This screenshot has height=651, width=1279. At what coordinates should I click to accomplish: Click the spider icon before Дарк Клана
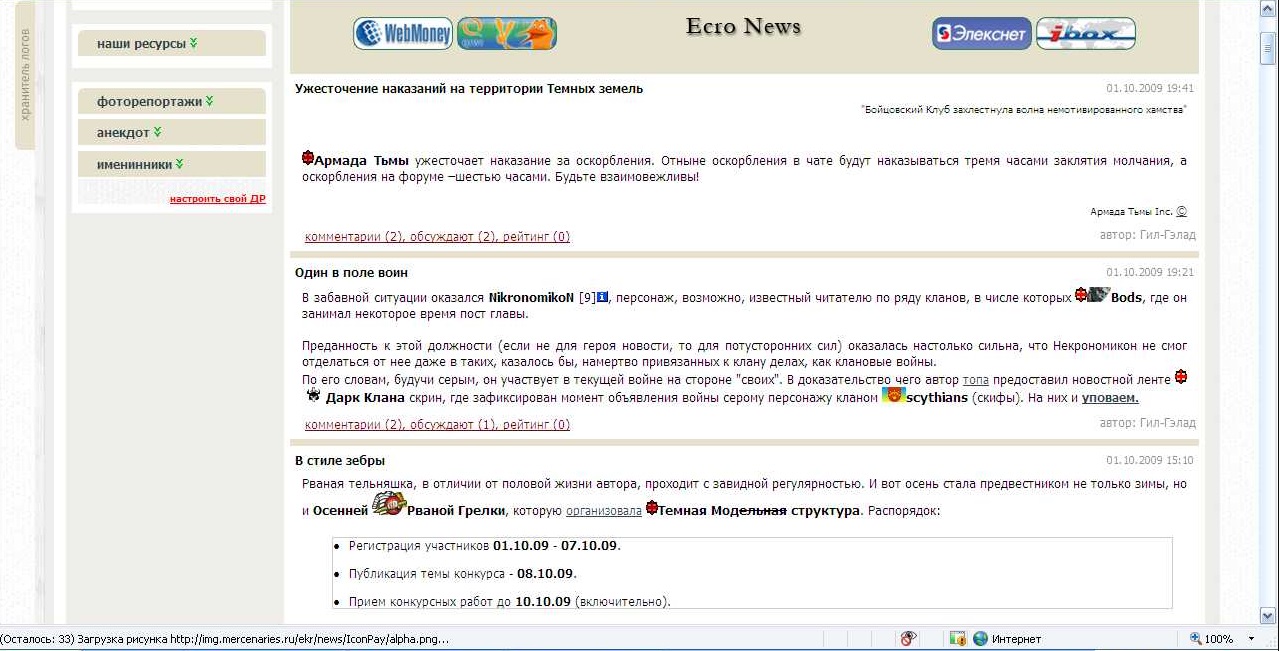coord(314,397)
